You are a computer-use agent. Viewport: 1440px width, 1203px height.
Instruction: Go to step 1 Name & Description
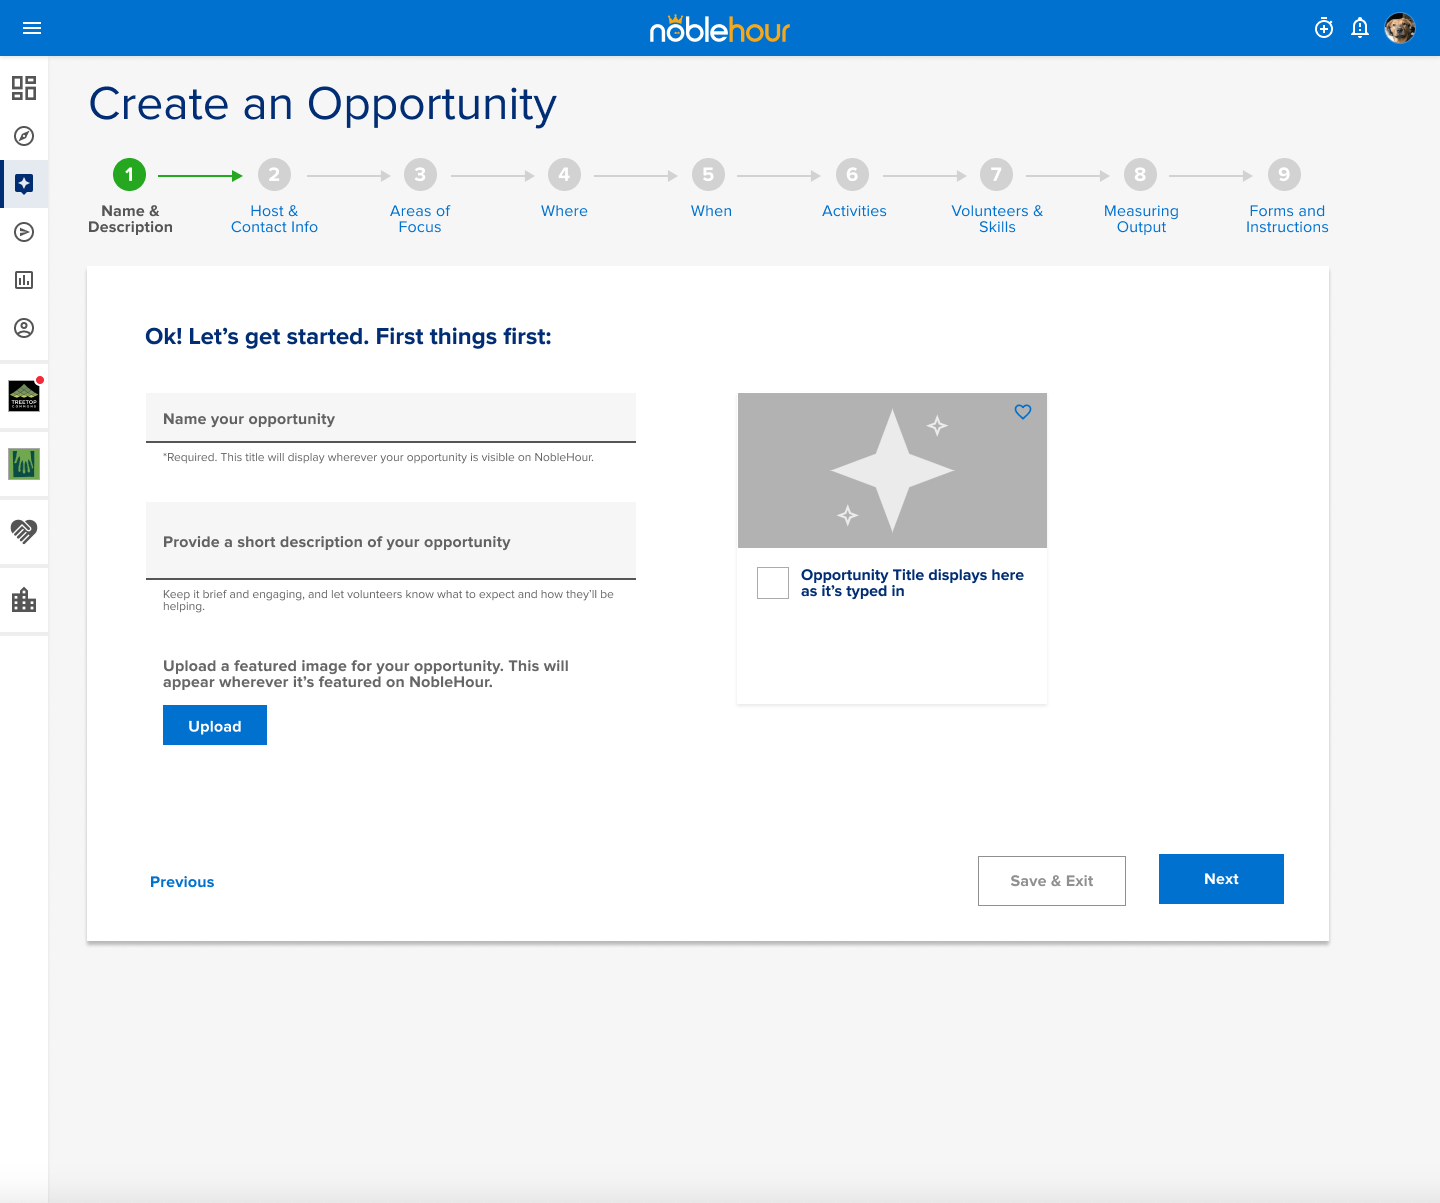click(x=130, y=196)
